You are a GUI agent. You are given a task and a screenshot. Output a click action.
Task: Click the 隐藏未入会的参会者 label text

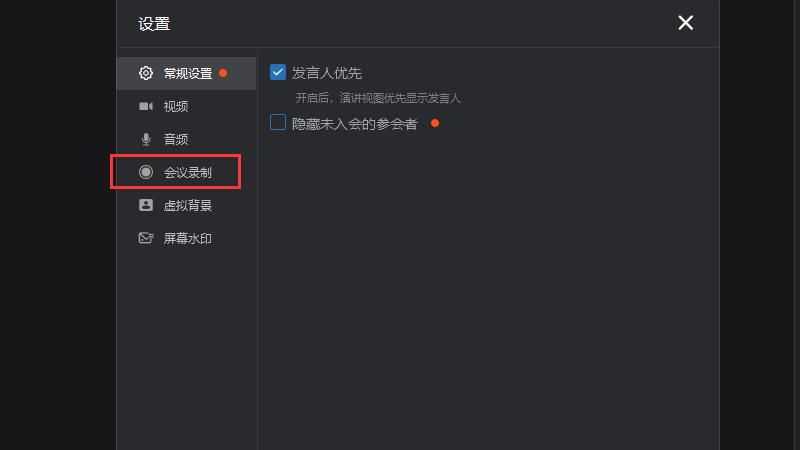coord(354,124)
